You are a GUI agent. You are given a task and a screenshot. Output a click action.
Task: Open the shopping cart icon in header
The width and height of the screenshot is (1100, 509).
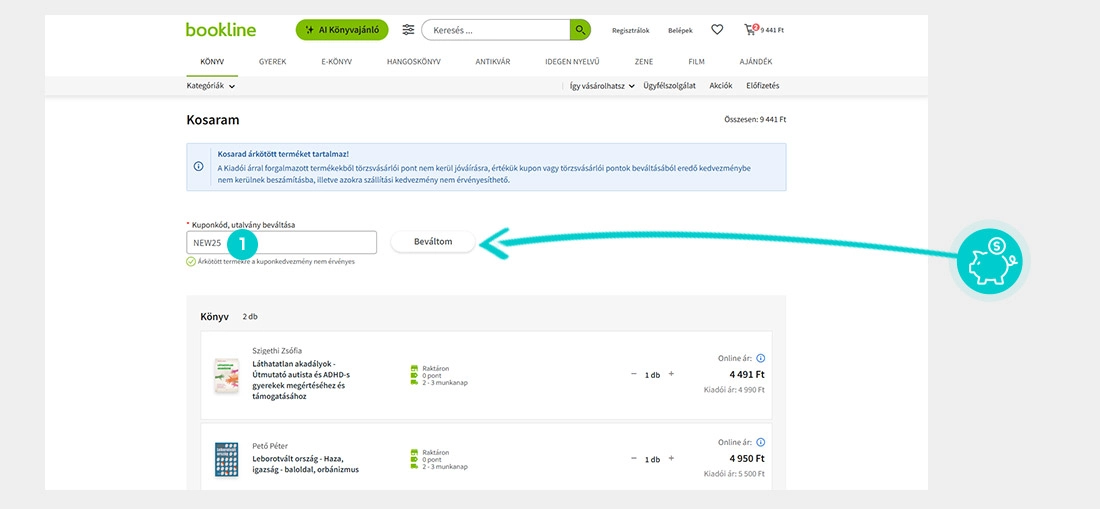(750, 30)
